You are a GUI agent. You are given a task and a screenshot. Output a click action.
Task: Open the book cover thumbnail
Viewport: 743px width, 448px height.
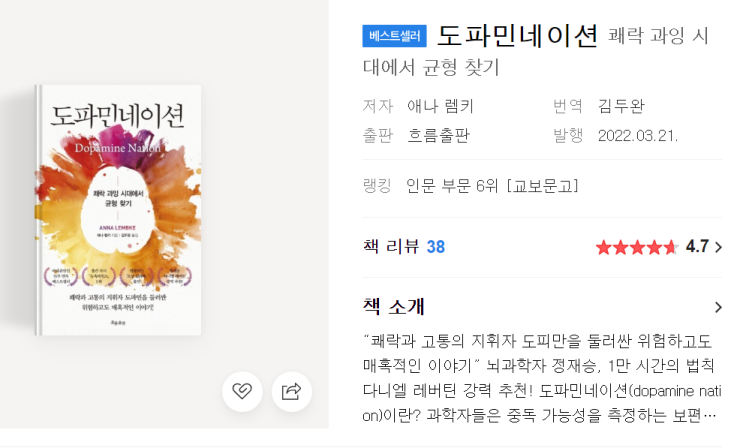[x=118, y=210]
